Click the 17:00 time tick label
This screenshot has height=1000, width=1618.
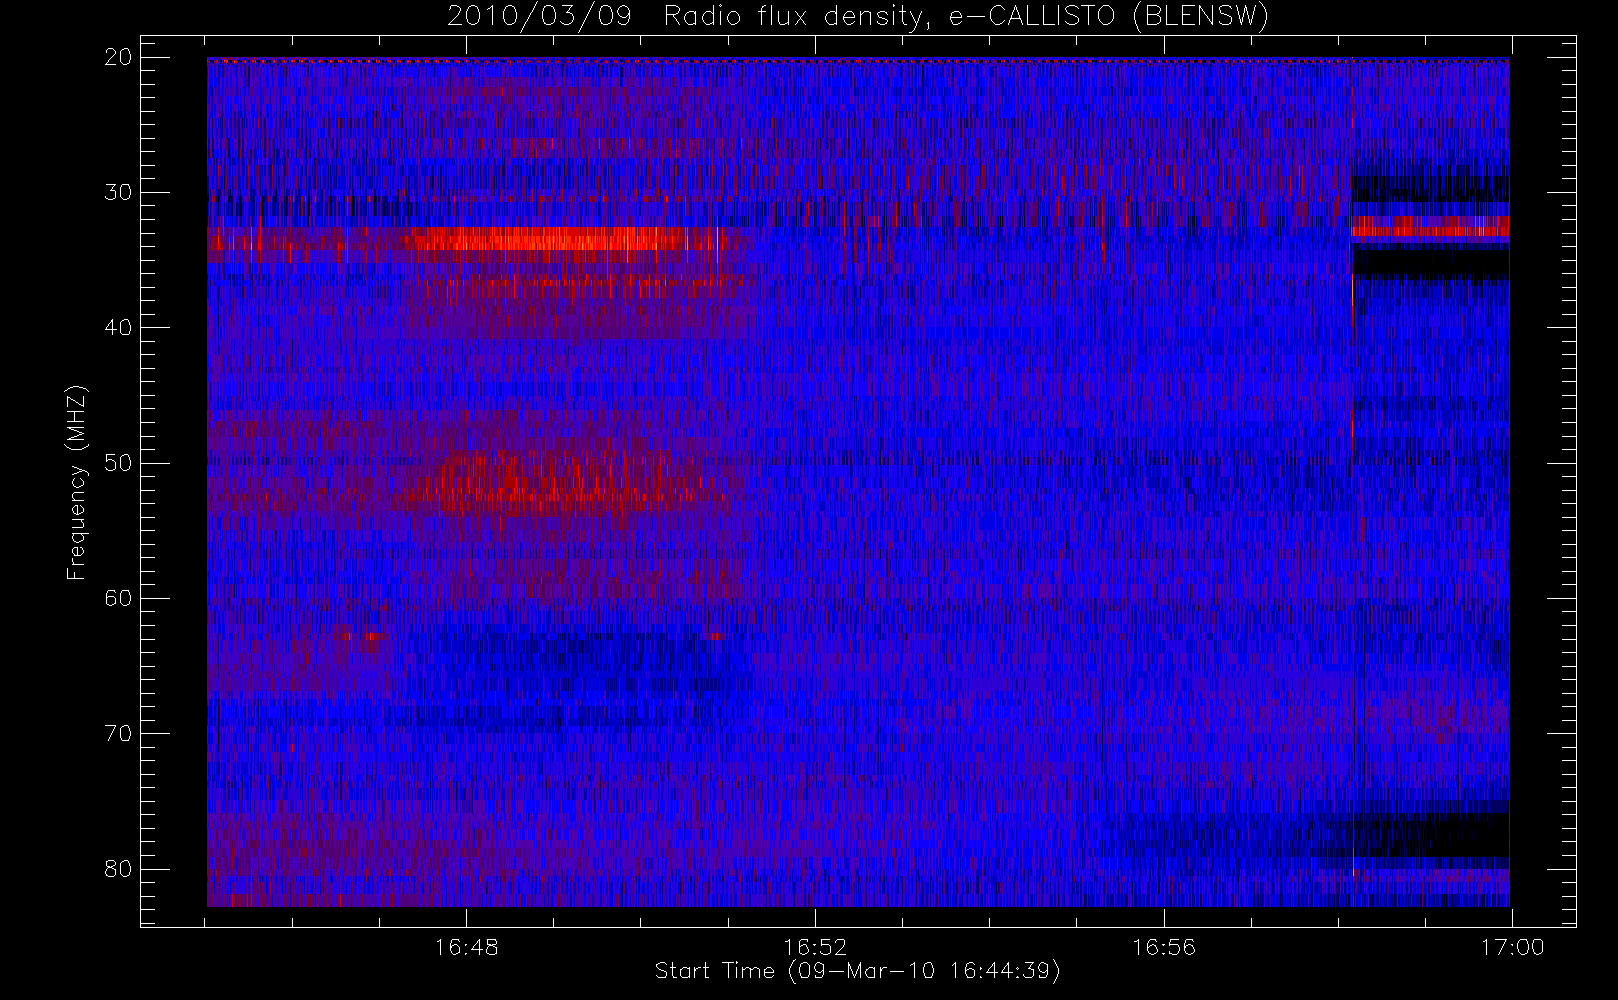(x=1512, y=947)
